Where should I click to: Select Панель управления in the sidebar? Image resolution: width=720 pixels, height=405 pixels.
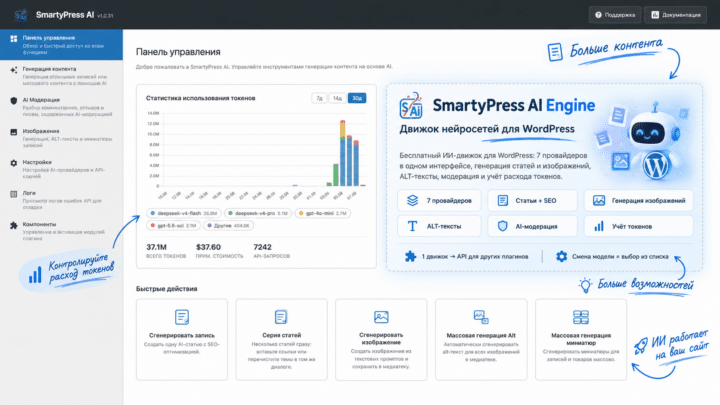62,45
